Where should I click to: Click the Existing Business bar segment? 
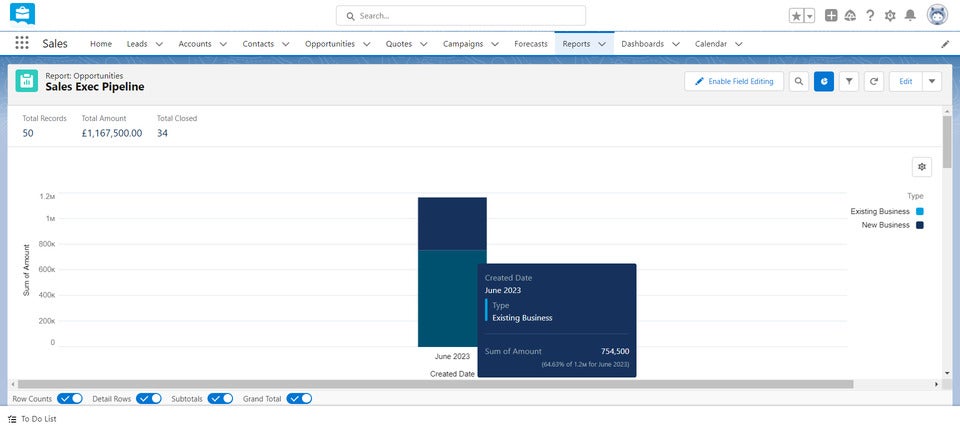click(x=448, y=298)
